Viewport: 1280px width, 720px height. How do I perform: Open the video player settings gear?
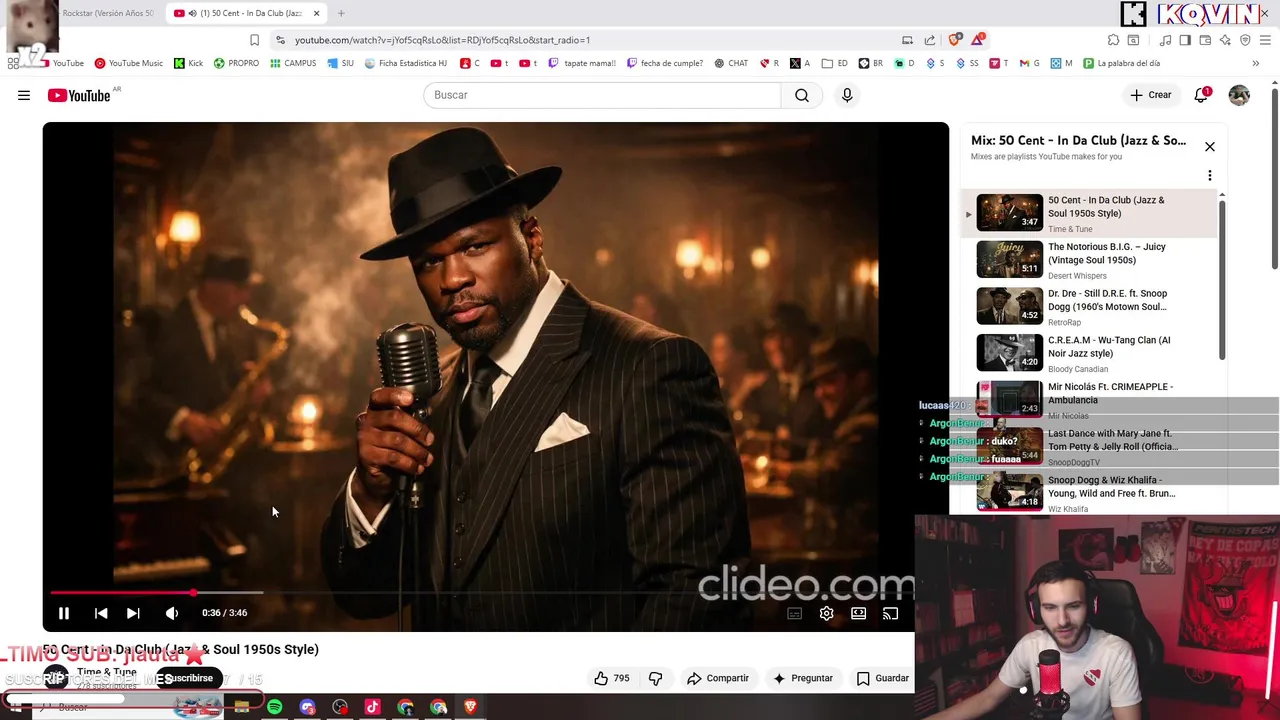pyautogui.click(x=826, y=613)
